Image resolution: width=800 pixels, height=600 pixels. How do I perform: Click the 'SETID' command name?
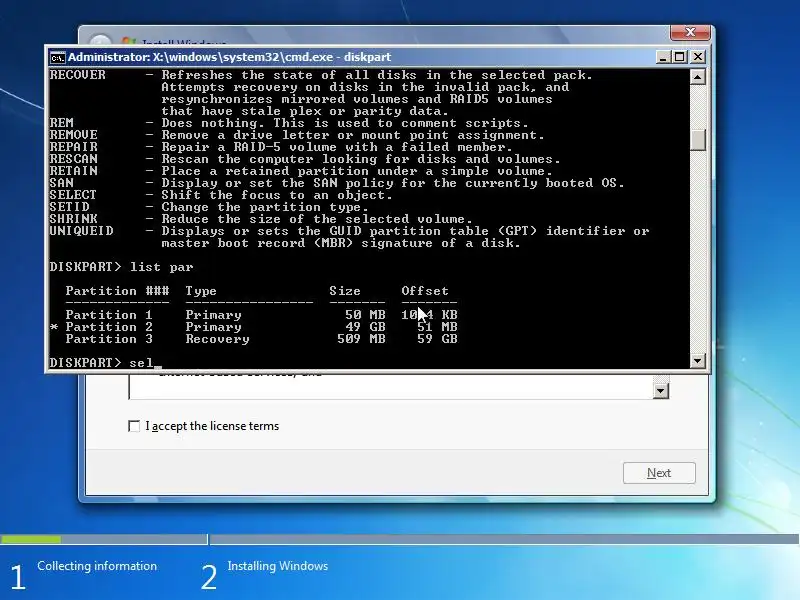tap(69, 207)
